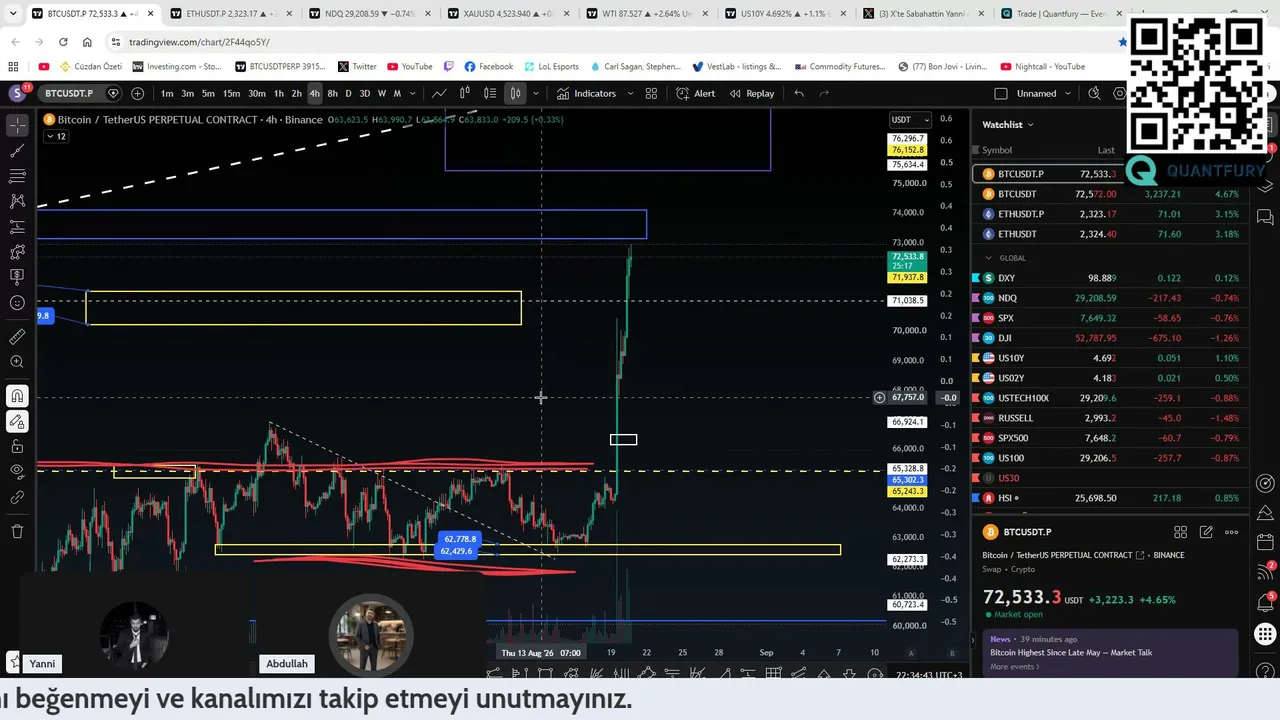The image size is (1280, 720).
Task: Open the Bitcoin Highest Since Late May news item
Action: pos(1071,653)
